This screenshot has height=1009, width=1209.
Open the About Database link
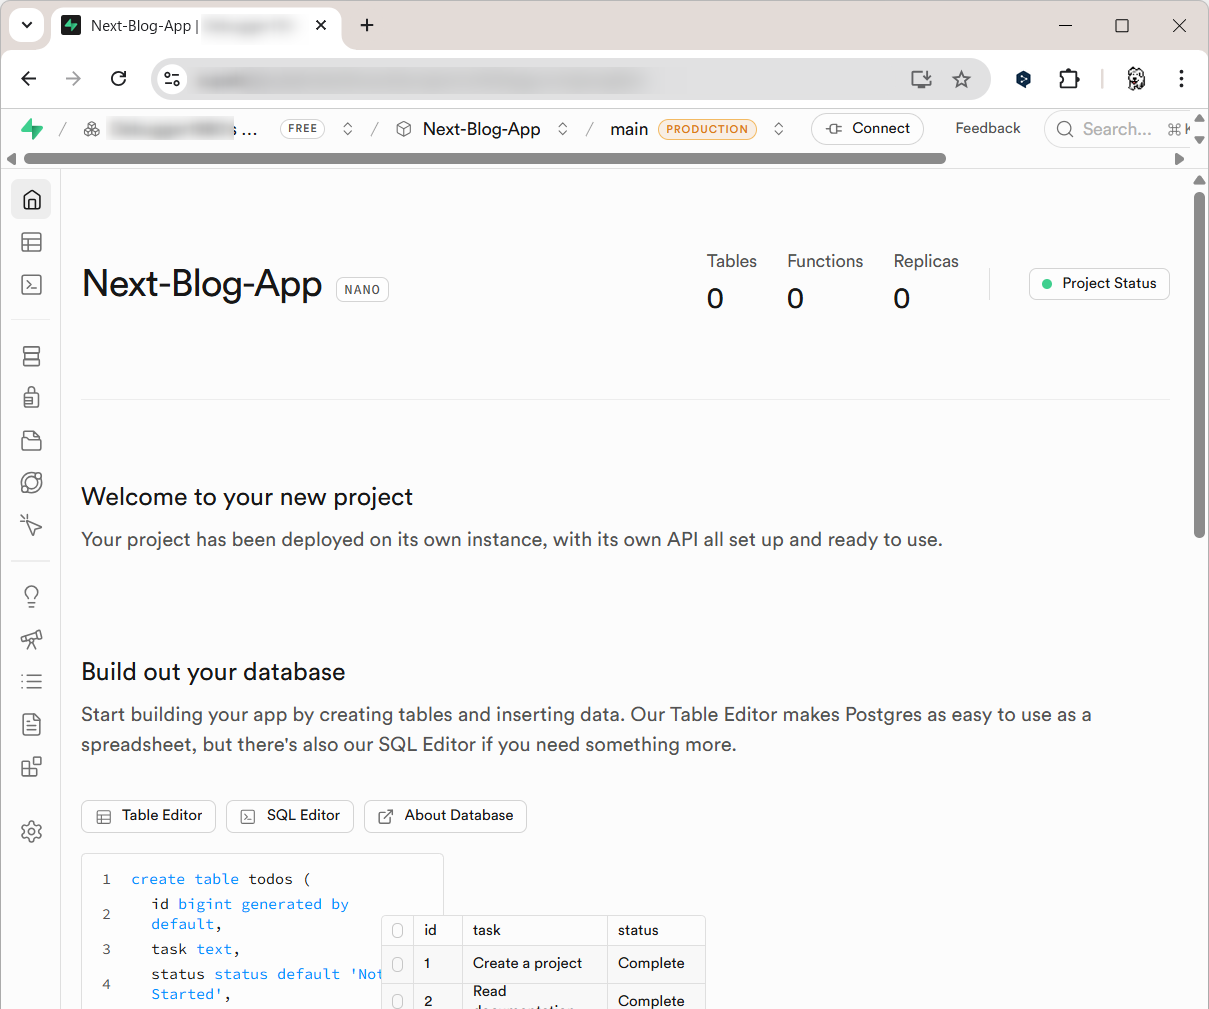click(x=445, y=816)
